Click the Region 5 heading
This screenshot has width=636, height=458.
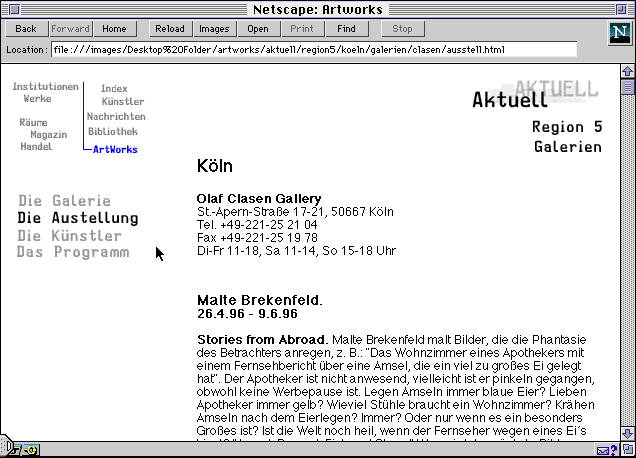567,127
